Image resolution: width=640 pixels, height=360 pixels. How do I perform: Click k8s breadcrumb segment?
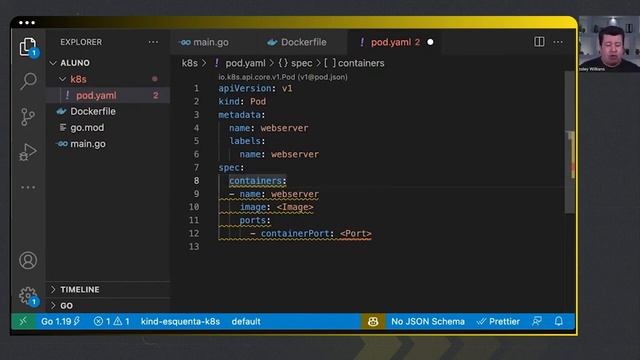point(189,63)
